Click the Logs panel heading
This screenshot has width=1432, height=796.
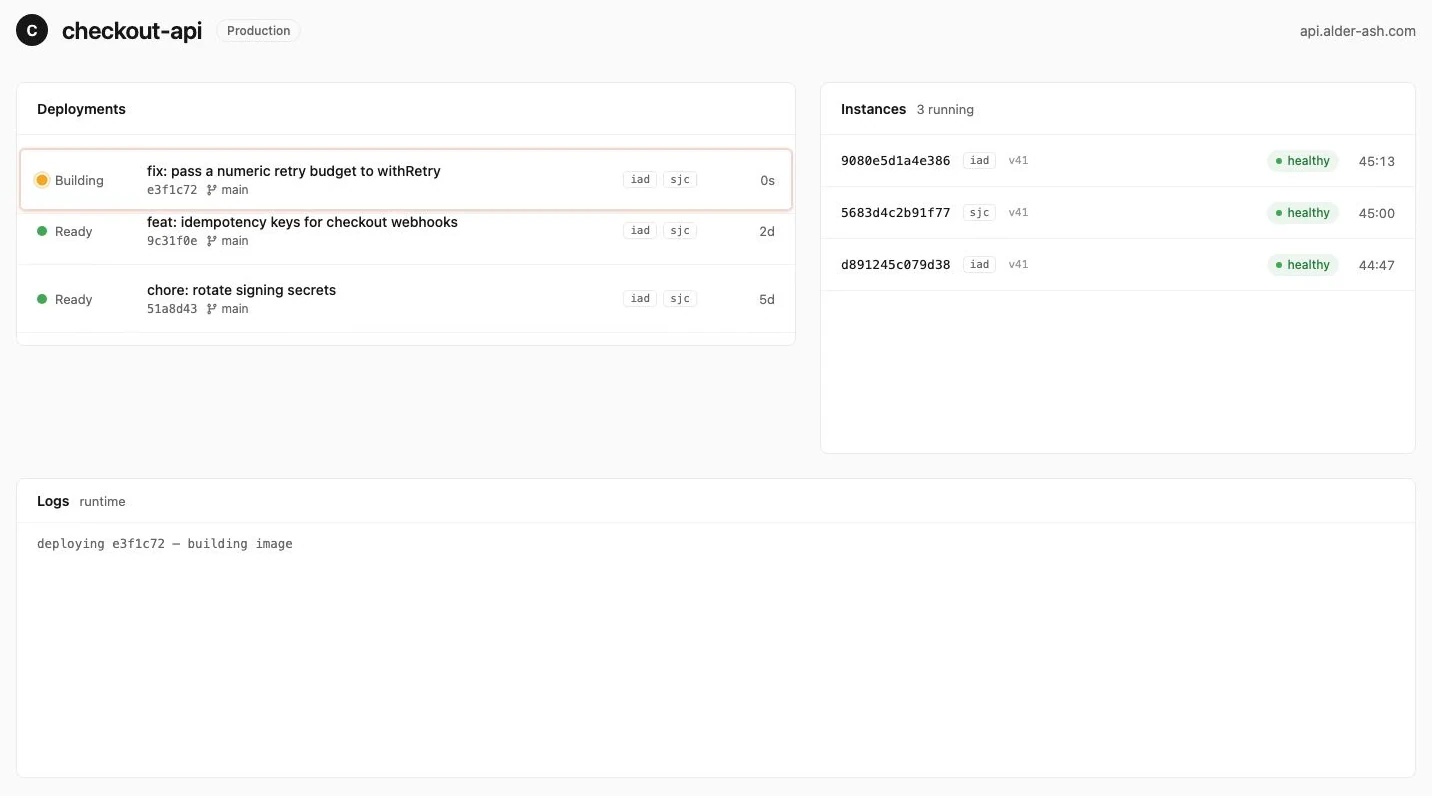[x=53, y=501]
